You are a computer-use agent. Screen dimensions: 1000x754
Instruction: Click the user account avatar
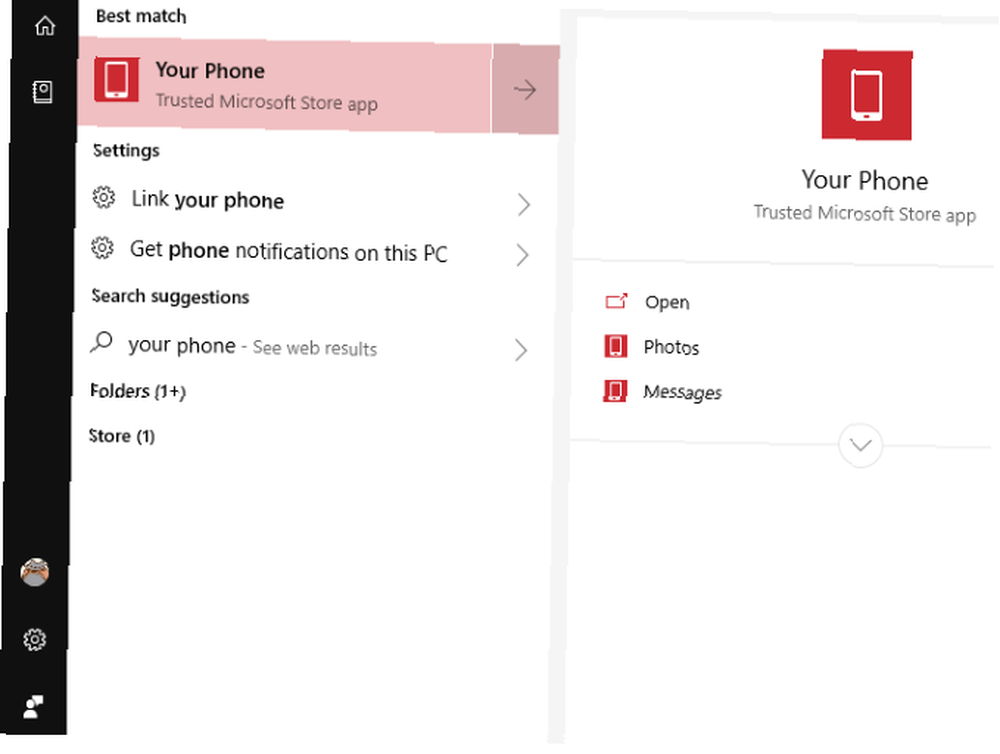35,572
